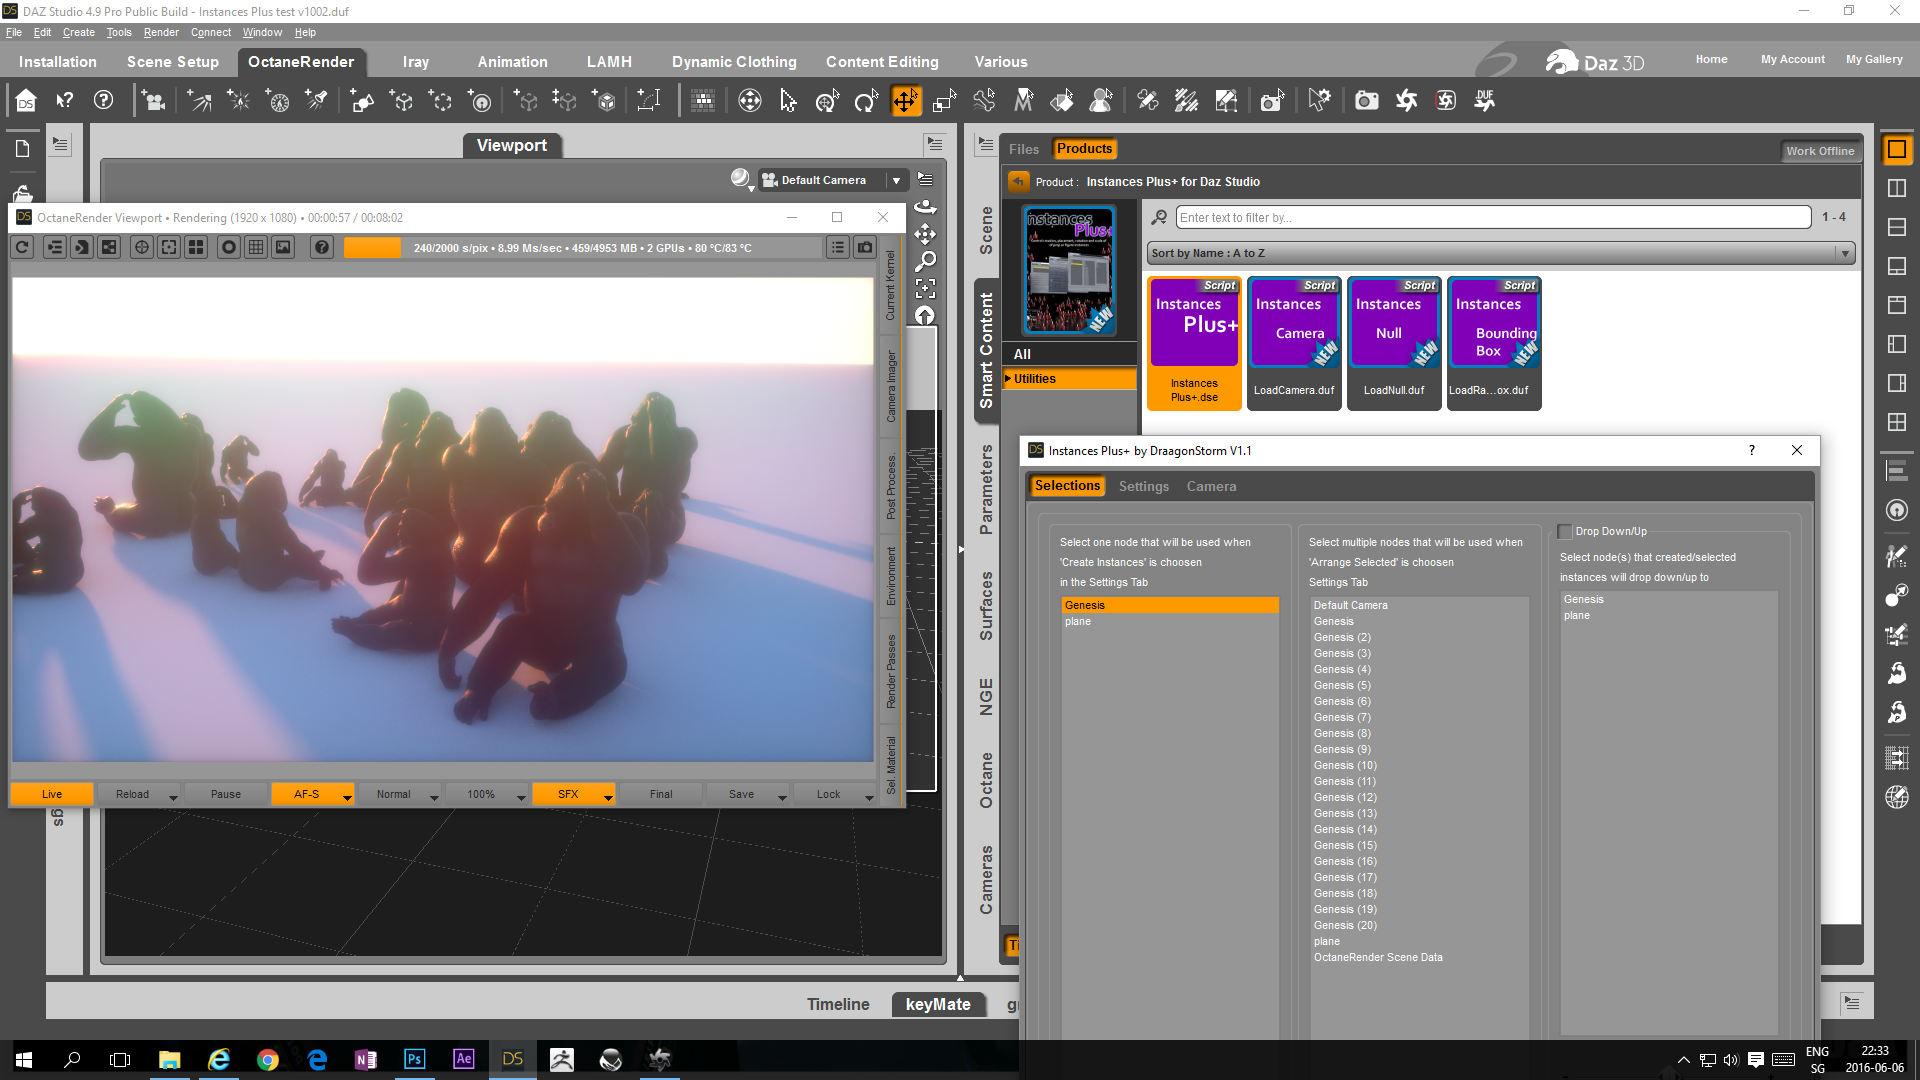1920x1080 pixels.
Task: Enable the Drop Down/Up checkbox
Action: (1565, 531)
